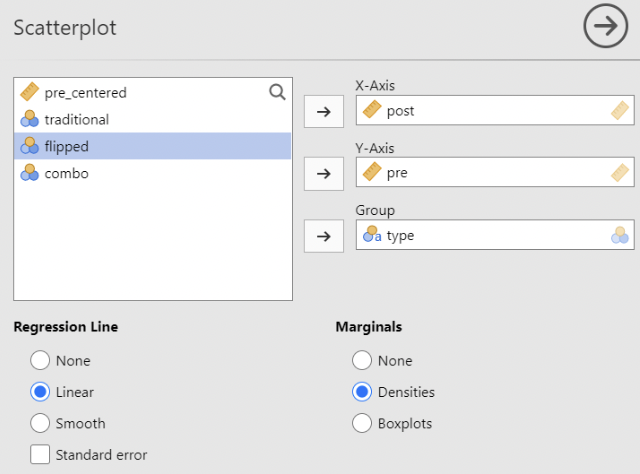Assign variable to Group using arrow button
The width and height of the screenshot is (640, 474).
click(x=323, y=236)
